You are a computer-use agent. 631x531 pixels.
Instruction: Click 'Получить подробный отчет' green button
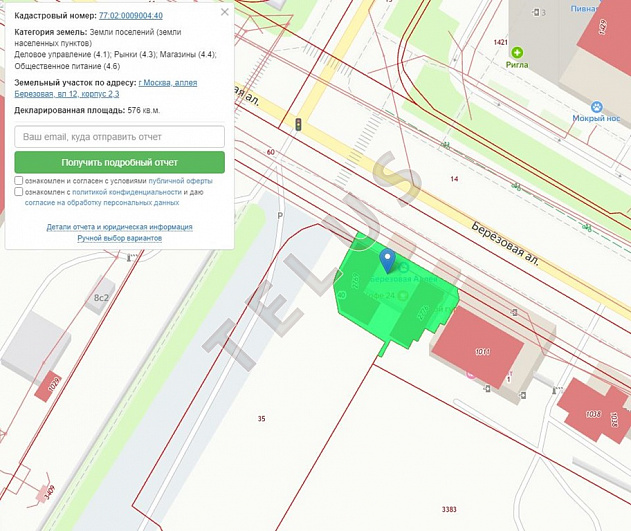click(120, 163)
